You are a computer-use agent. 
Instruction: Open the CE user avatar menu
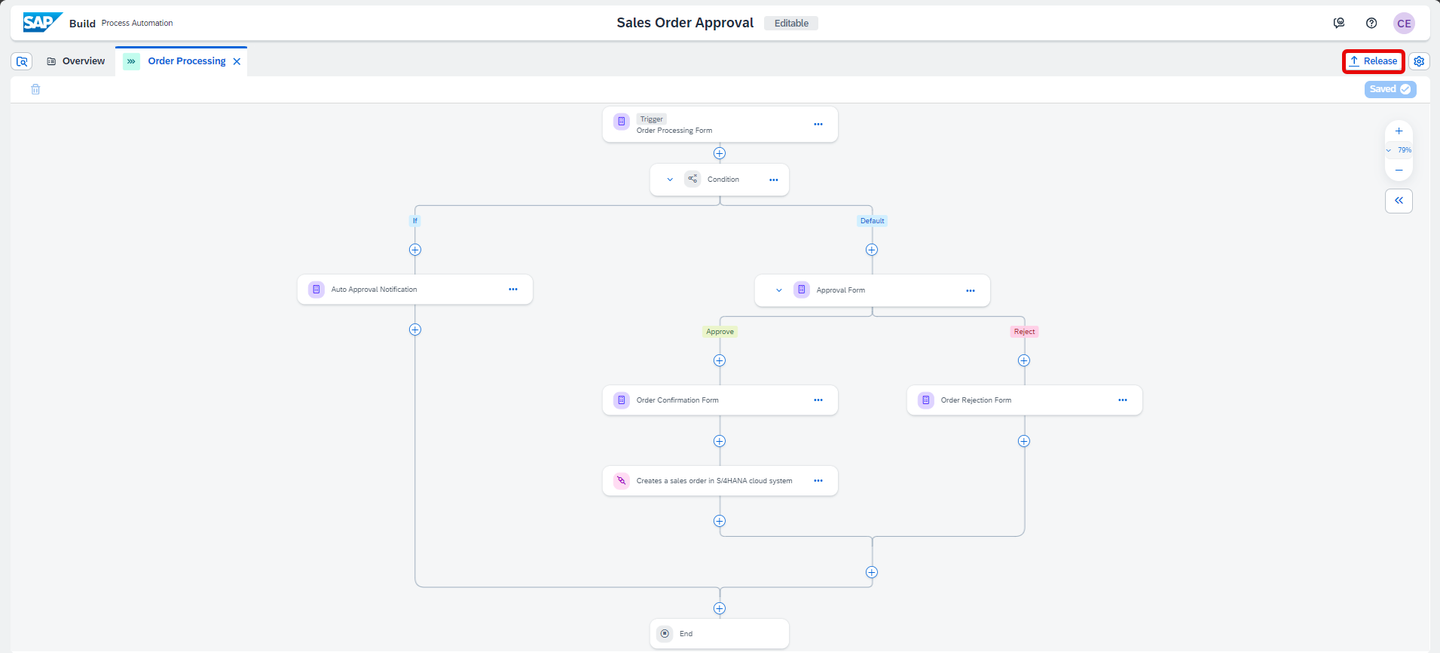[x=1404, y=23]
